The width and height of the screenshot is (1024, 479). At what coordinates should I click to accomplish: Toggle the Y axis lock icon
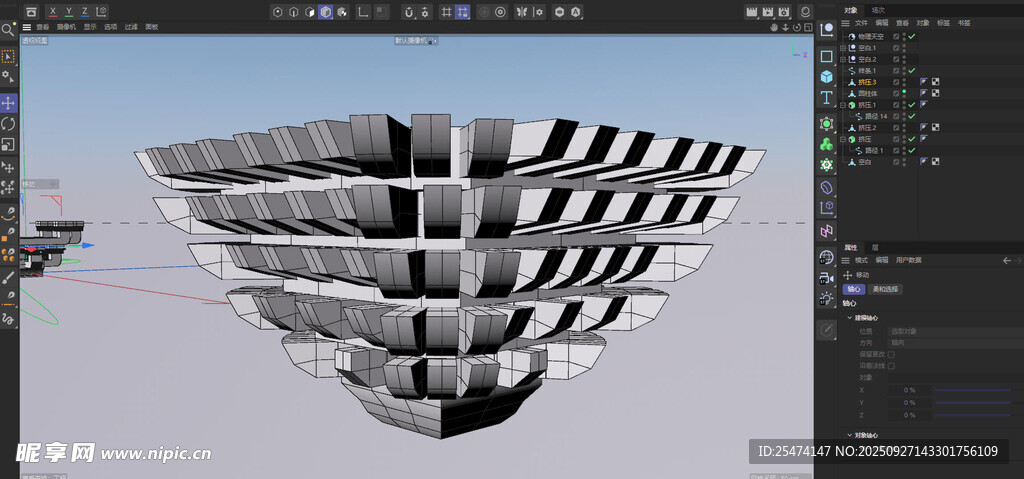[68, 11]
